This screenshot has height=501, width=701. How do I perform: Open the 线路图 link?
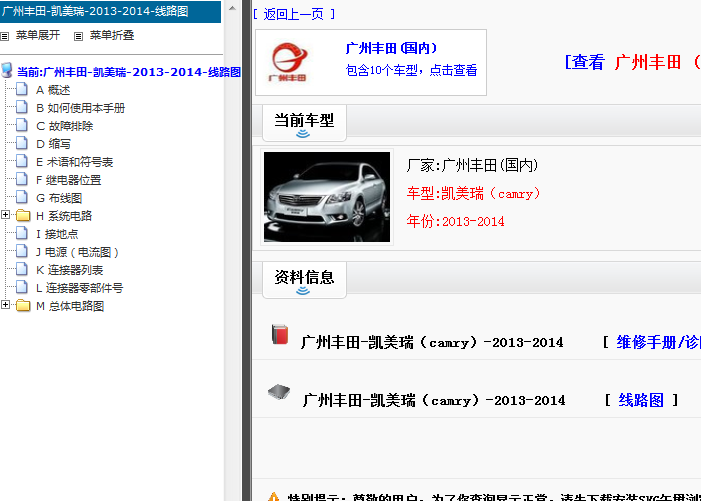(641, 400)
